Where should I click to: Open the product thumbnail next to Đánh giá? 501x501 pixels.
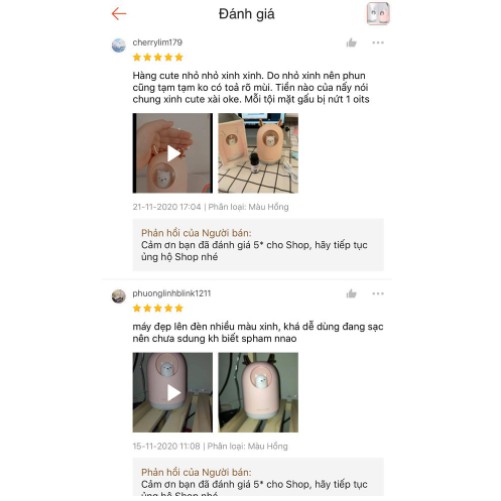[378, 14]
